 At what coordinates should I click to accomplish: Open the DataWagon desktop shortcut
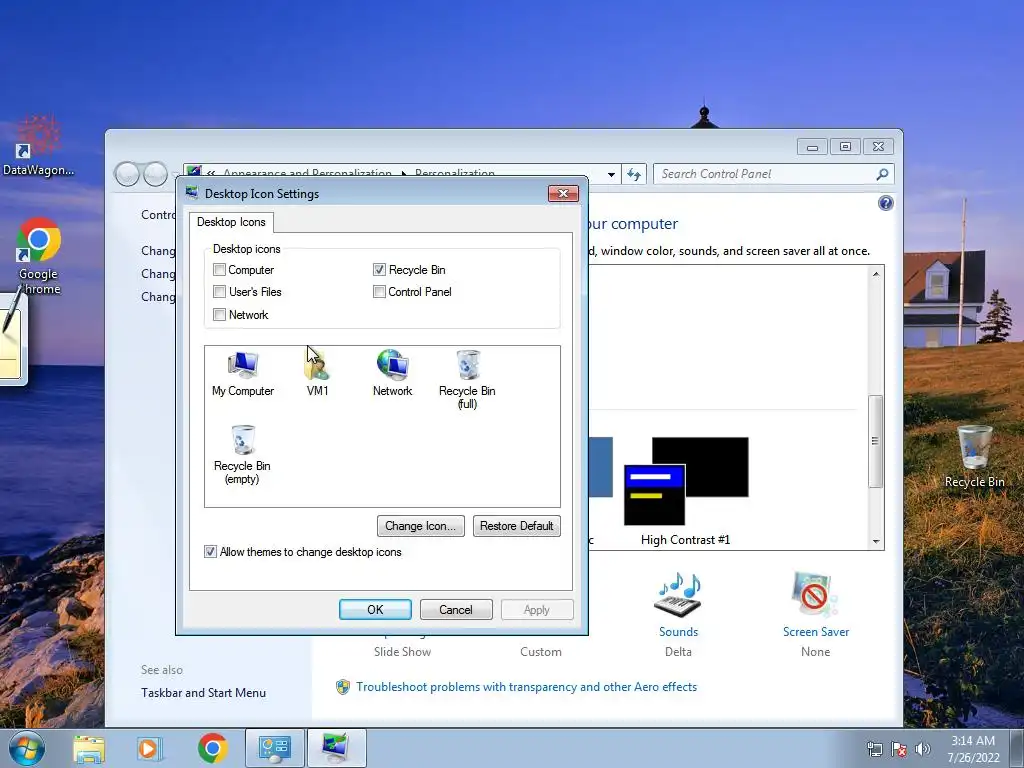click(39, 146)
